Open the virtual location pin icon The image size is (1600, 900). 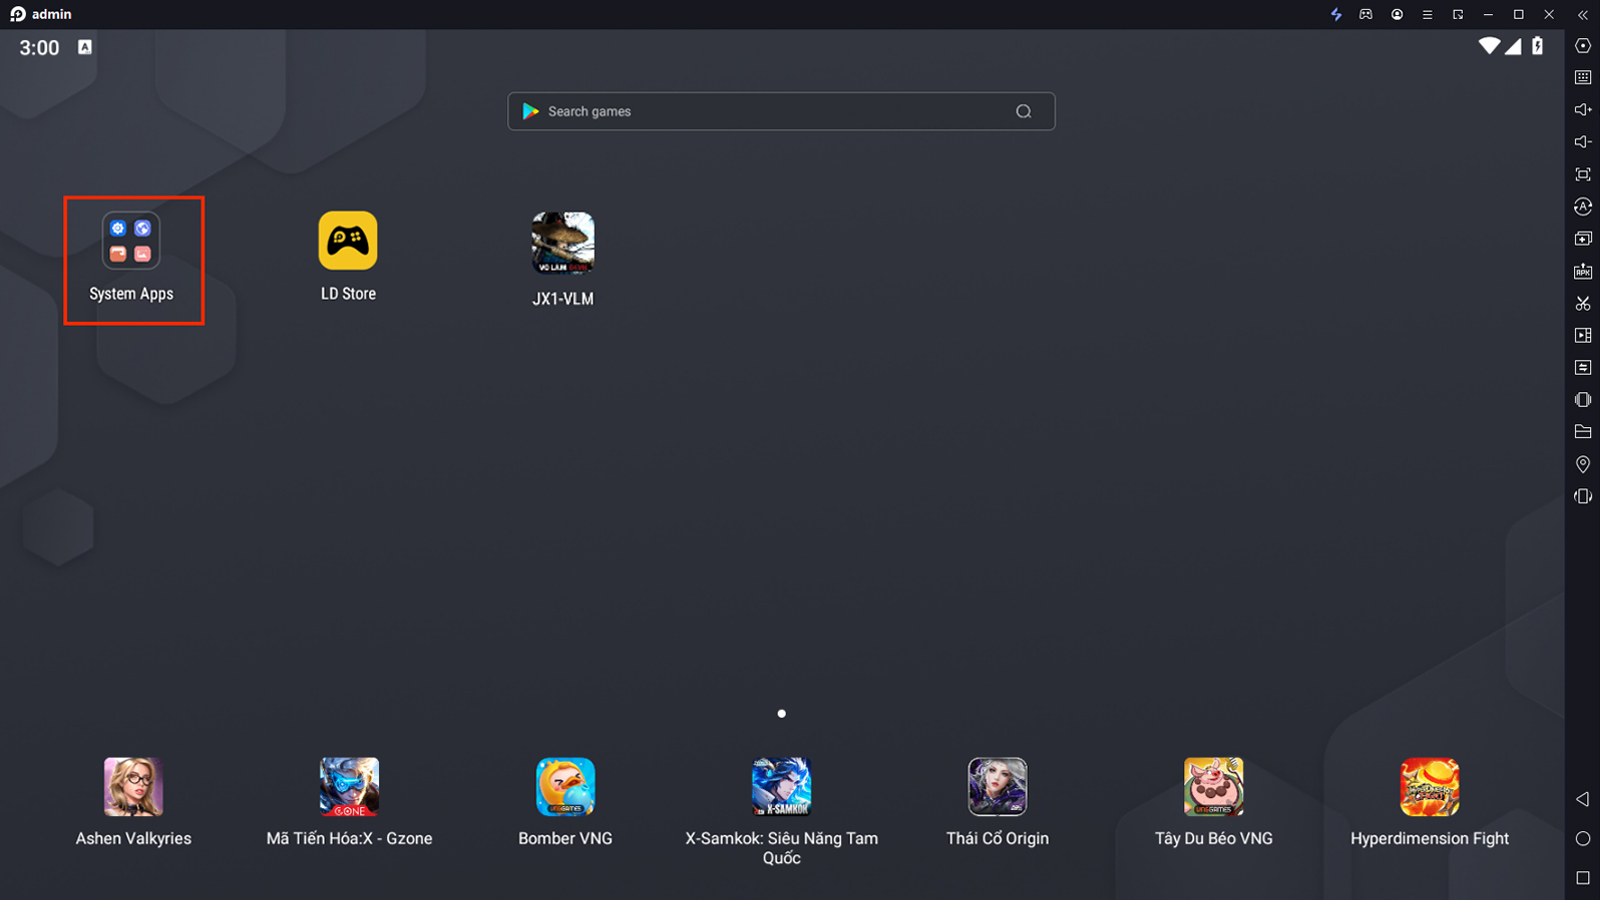pyautogui.click(x=1583, y=464)
